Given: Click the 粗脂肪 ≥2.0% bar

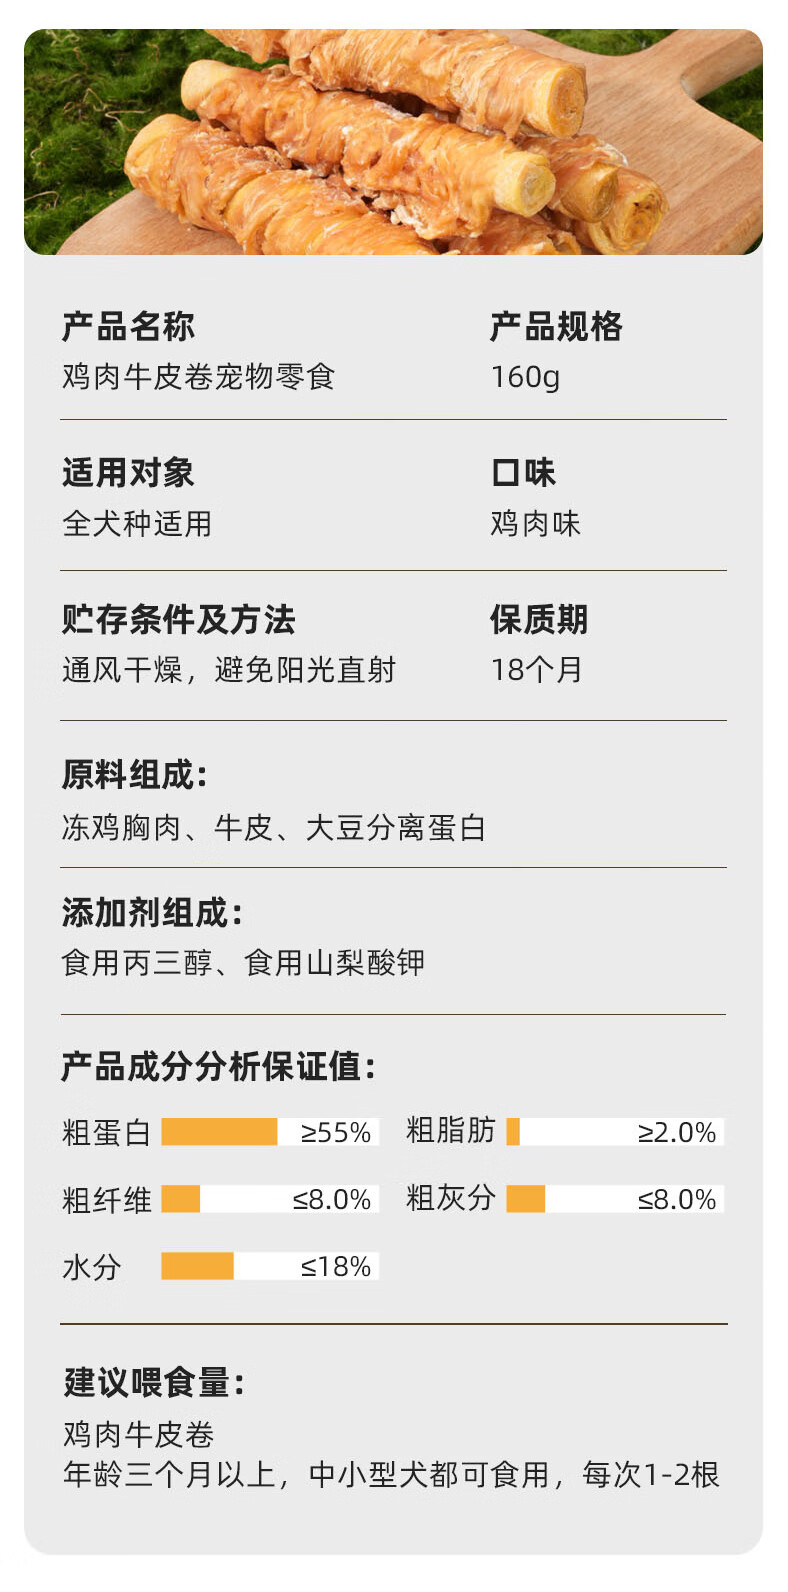Looking at the screenshot, I should [x=615, y=1132].
